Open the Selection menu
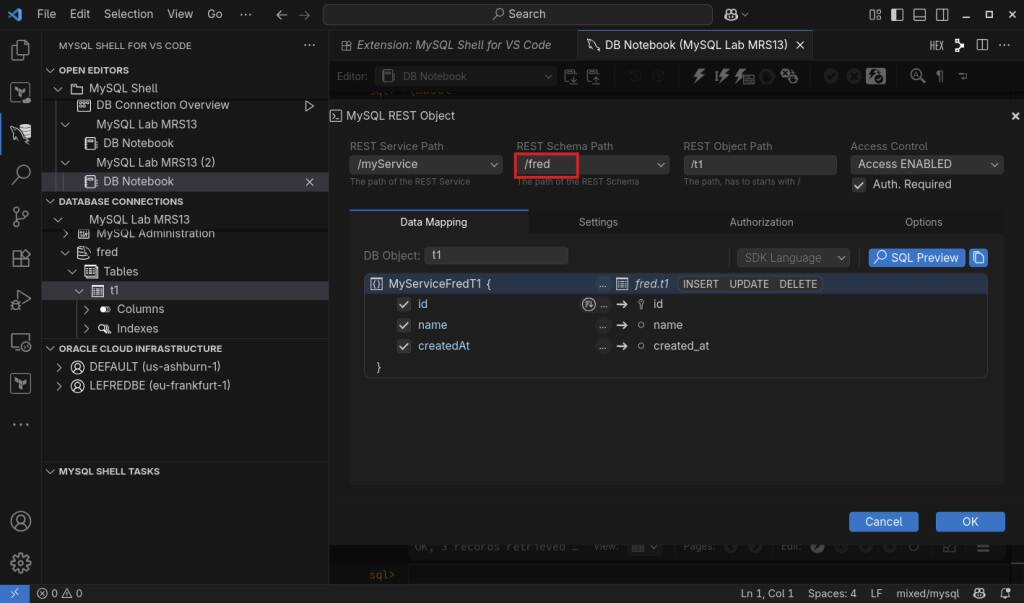1024x603 pixels. 129,14
